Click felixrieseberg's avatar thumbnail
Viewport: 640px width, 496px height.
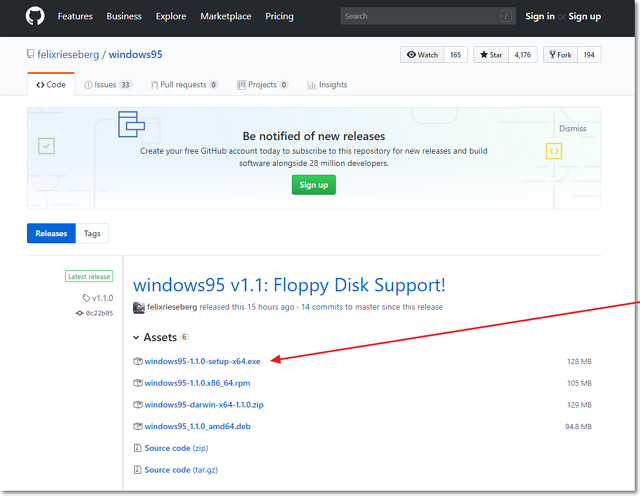(139, 307)
